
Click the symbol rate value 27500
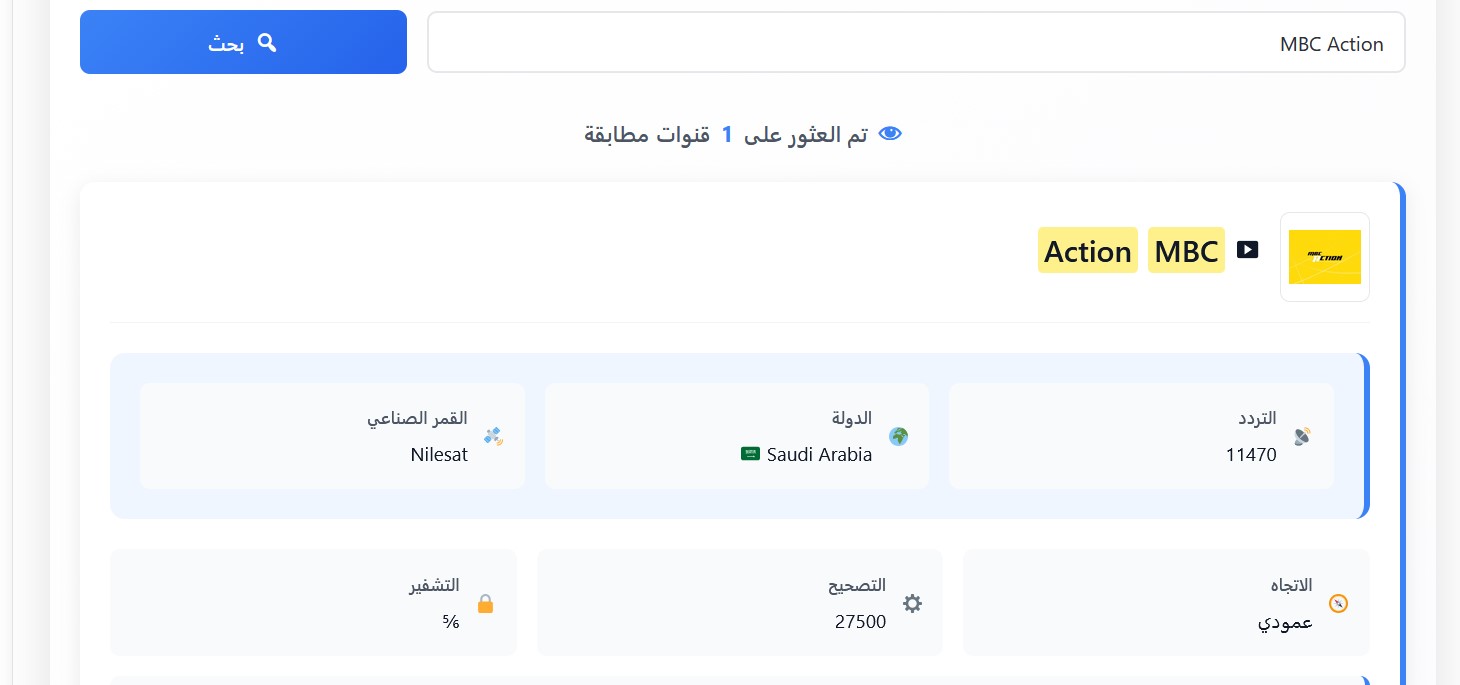(860, 621)
